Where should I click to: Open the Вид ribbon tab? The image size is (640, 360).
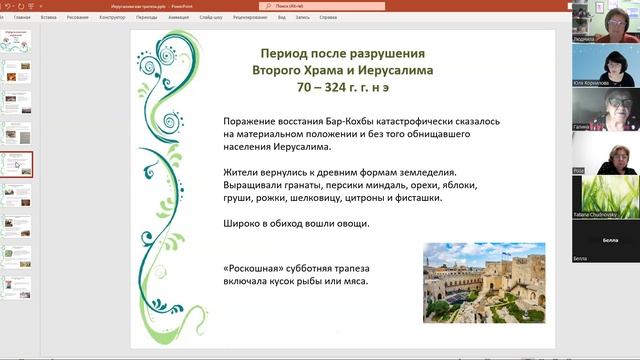coord(282,18)
